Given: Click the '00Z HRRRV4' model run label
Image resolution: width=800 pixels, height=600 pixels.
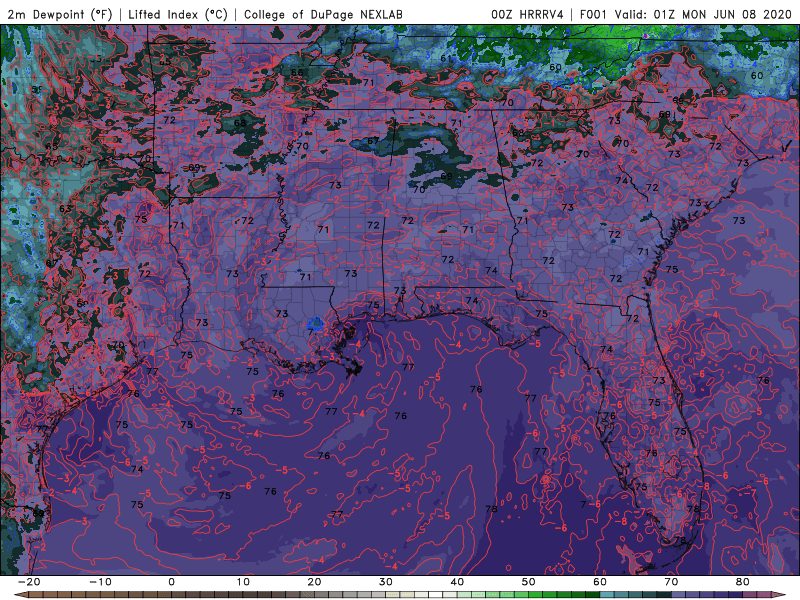Looking at the screenshot, I should (527, 14).
